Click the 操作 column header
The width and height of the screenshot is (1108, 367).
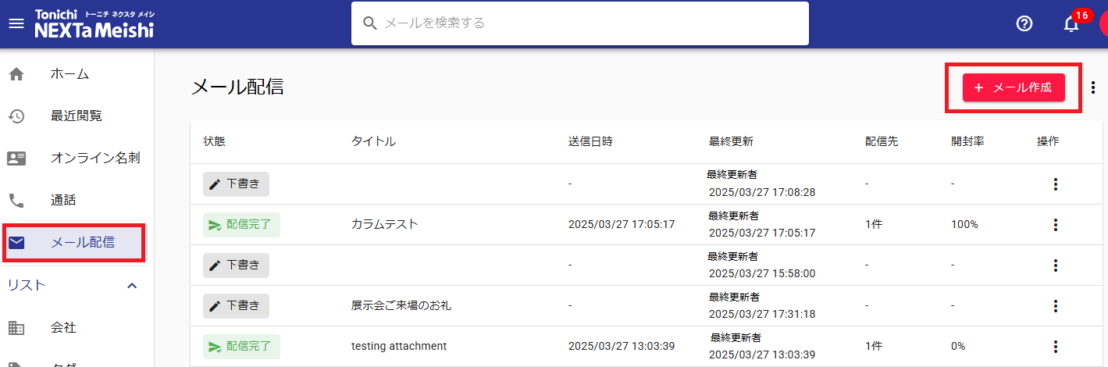1048,141
